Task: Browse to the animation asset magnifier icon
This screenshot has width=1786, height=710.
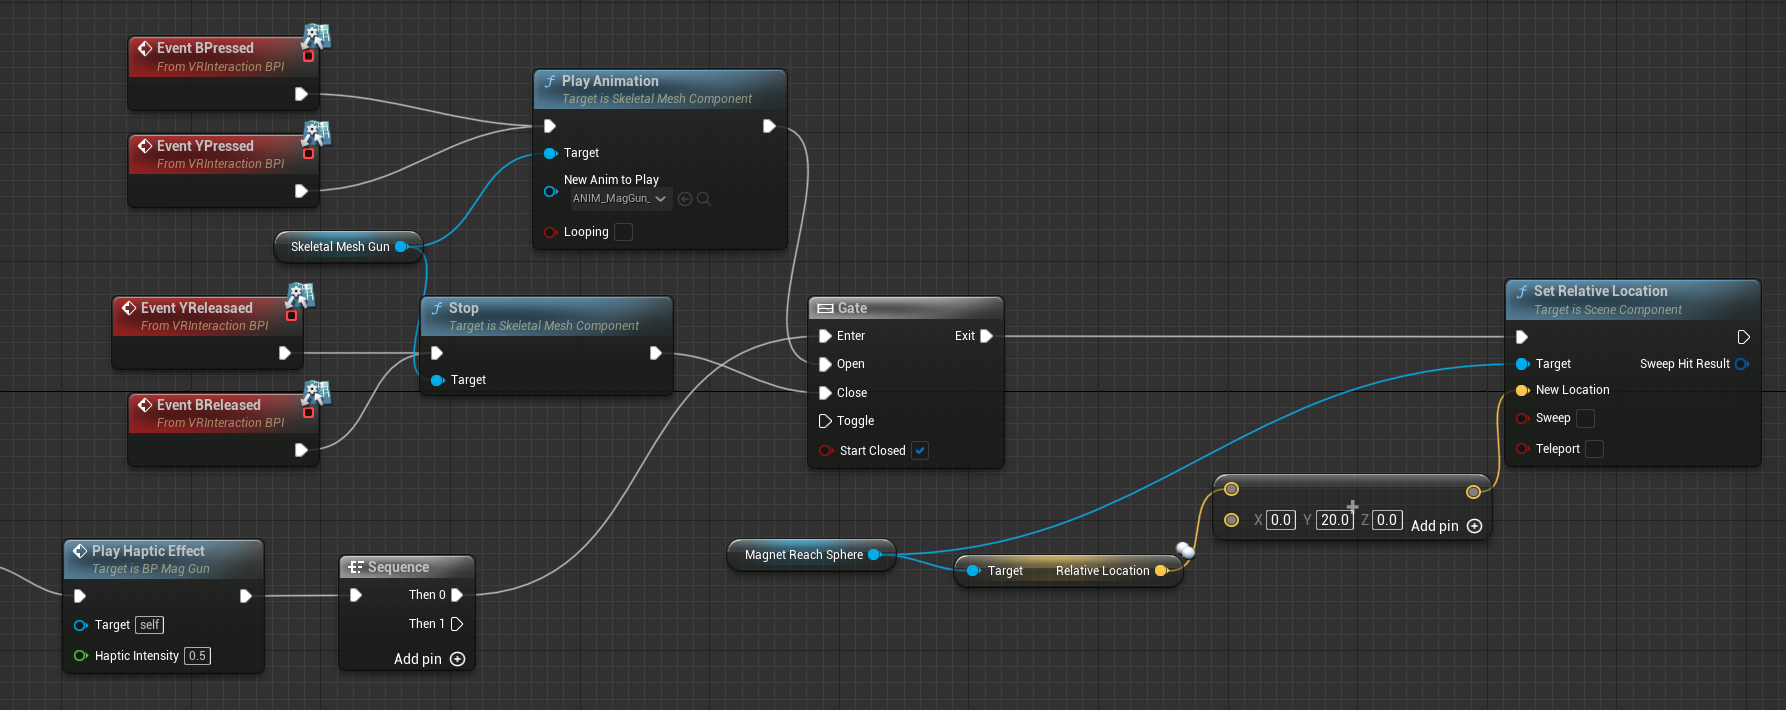Action: click(x=704, y=199)
